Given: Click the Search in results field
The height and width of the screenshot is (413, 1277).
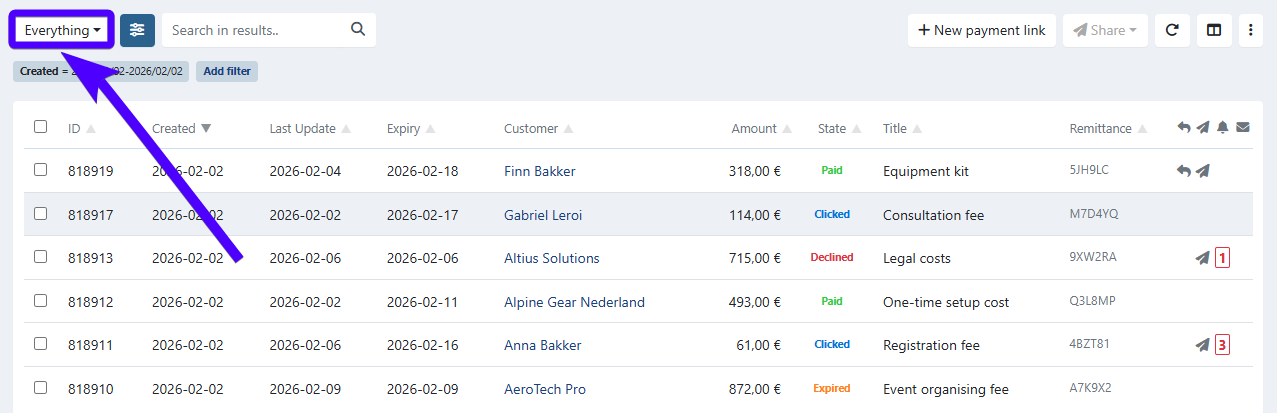Looking at the screenshot, I should pos(255,30).
